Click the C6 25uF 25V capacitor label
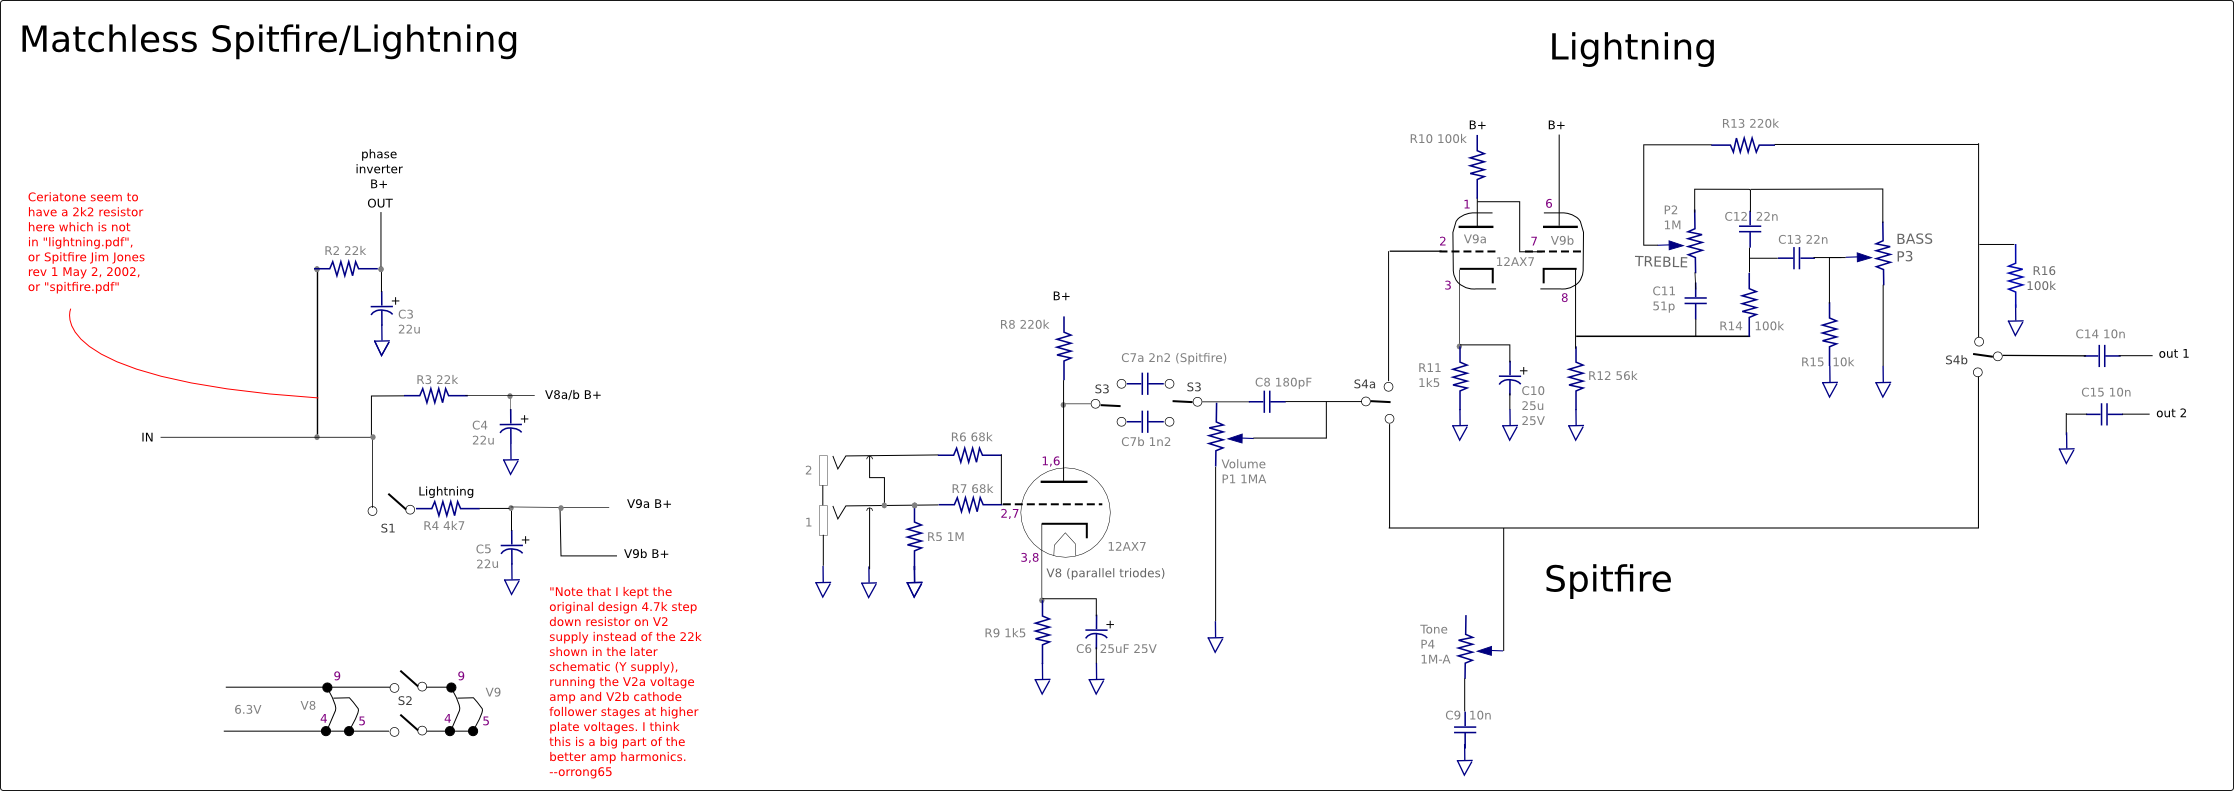This screenshot has height=791, width=2234. pyautogui.click(x=1116, y=649)
